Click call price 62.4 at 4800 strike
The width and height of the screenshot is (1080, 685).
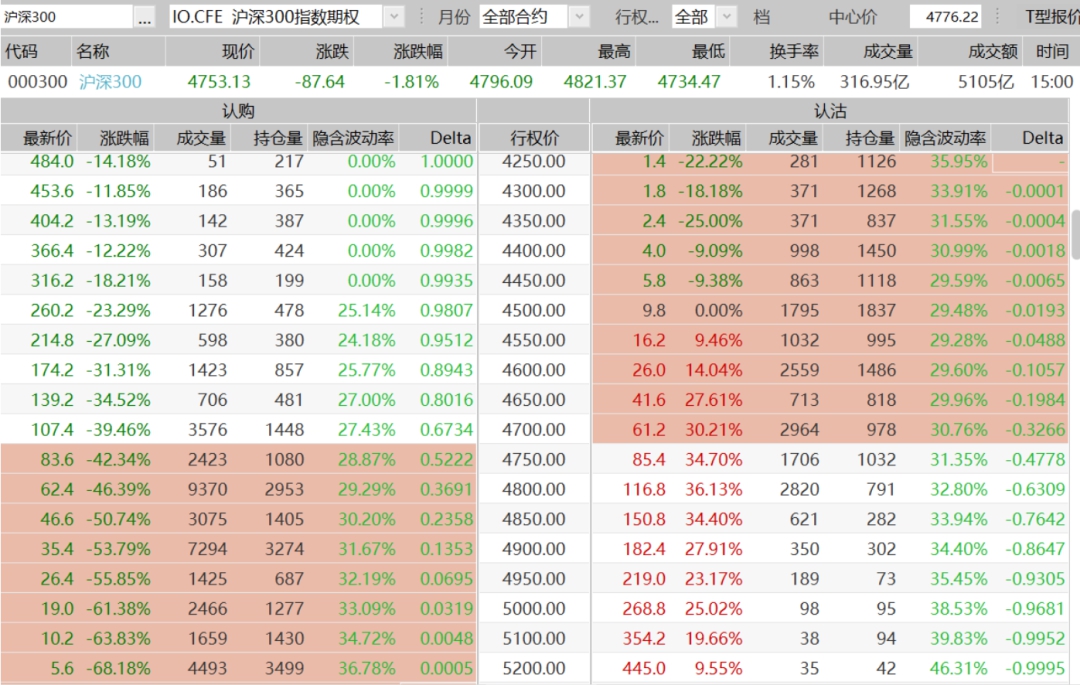(57, 489)
